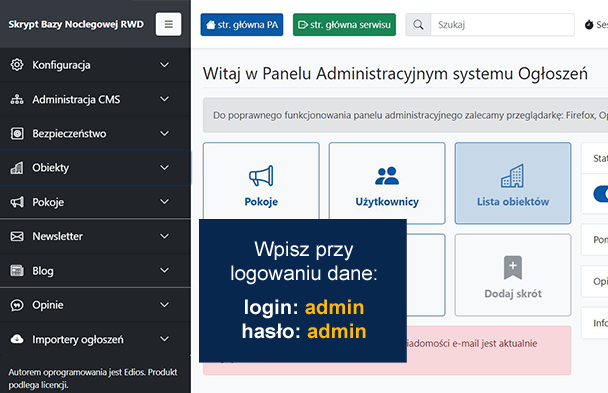This screenshot has height=393, width=608.
Task: Click the Edios software author footer text
Action: pyautogui.click(x=93, y=378)
